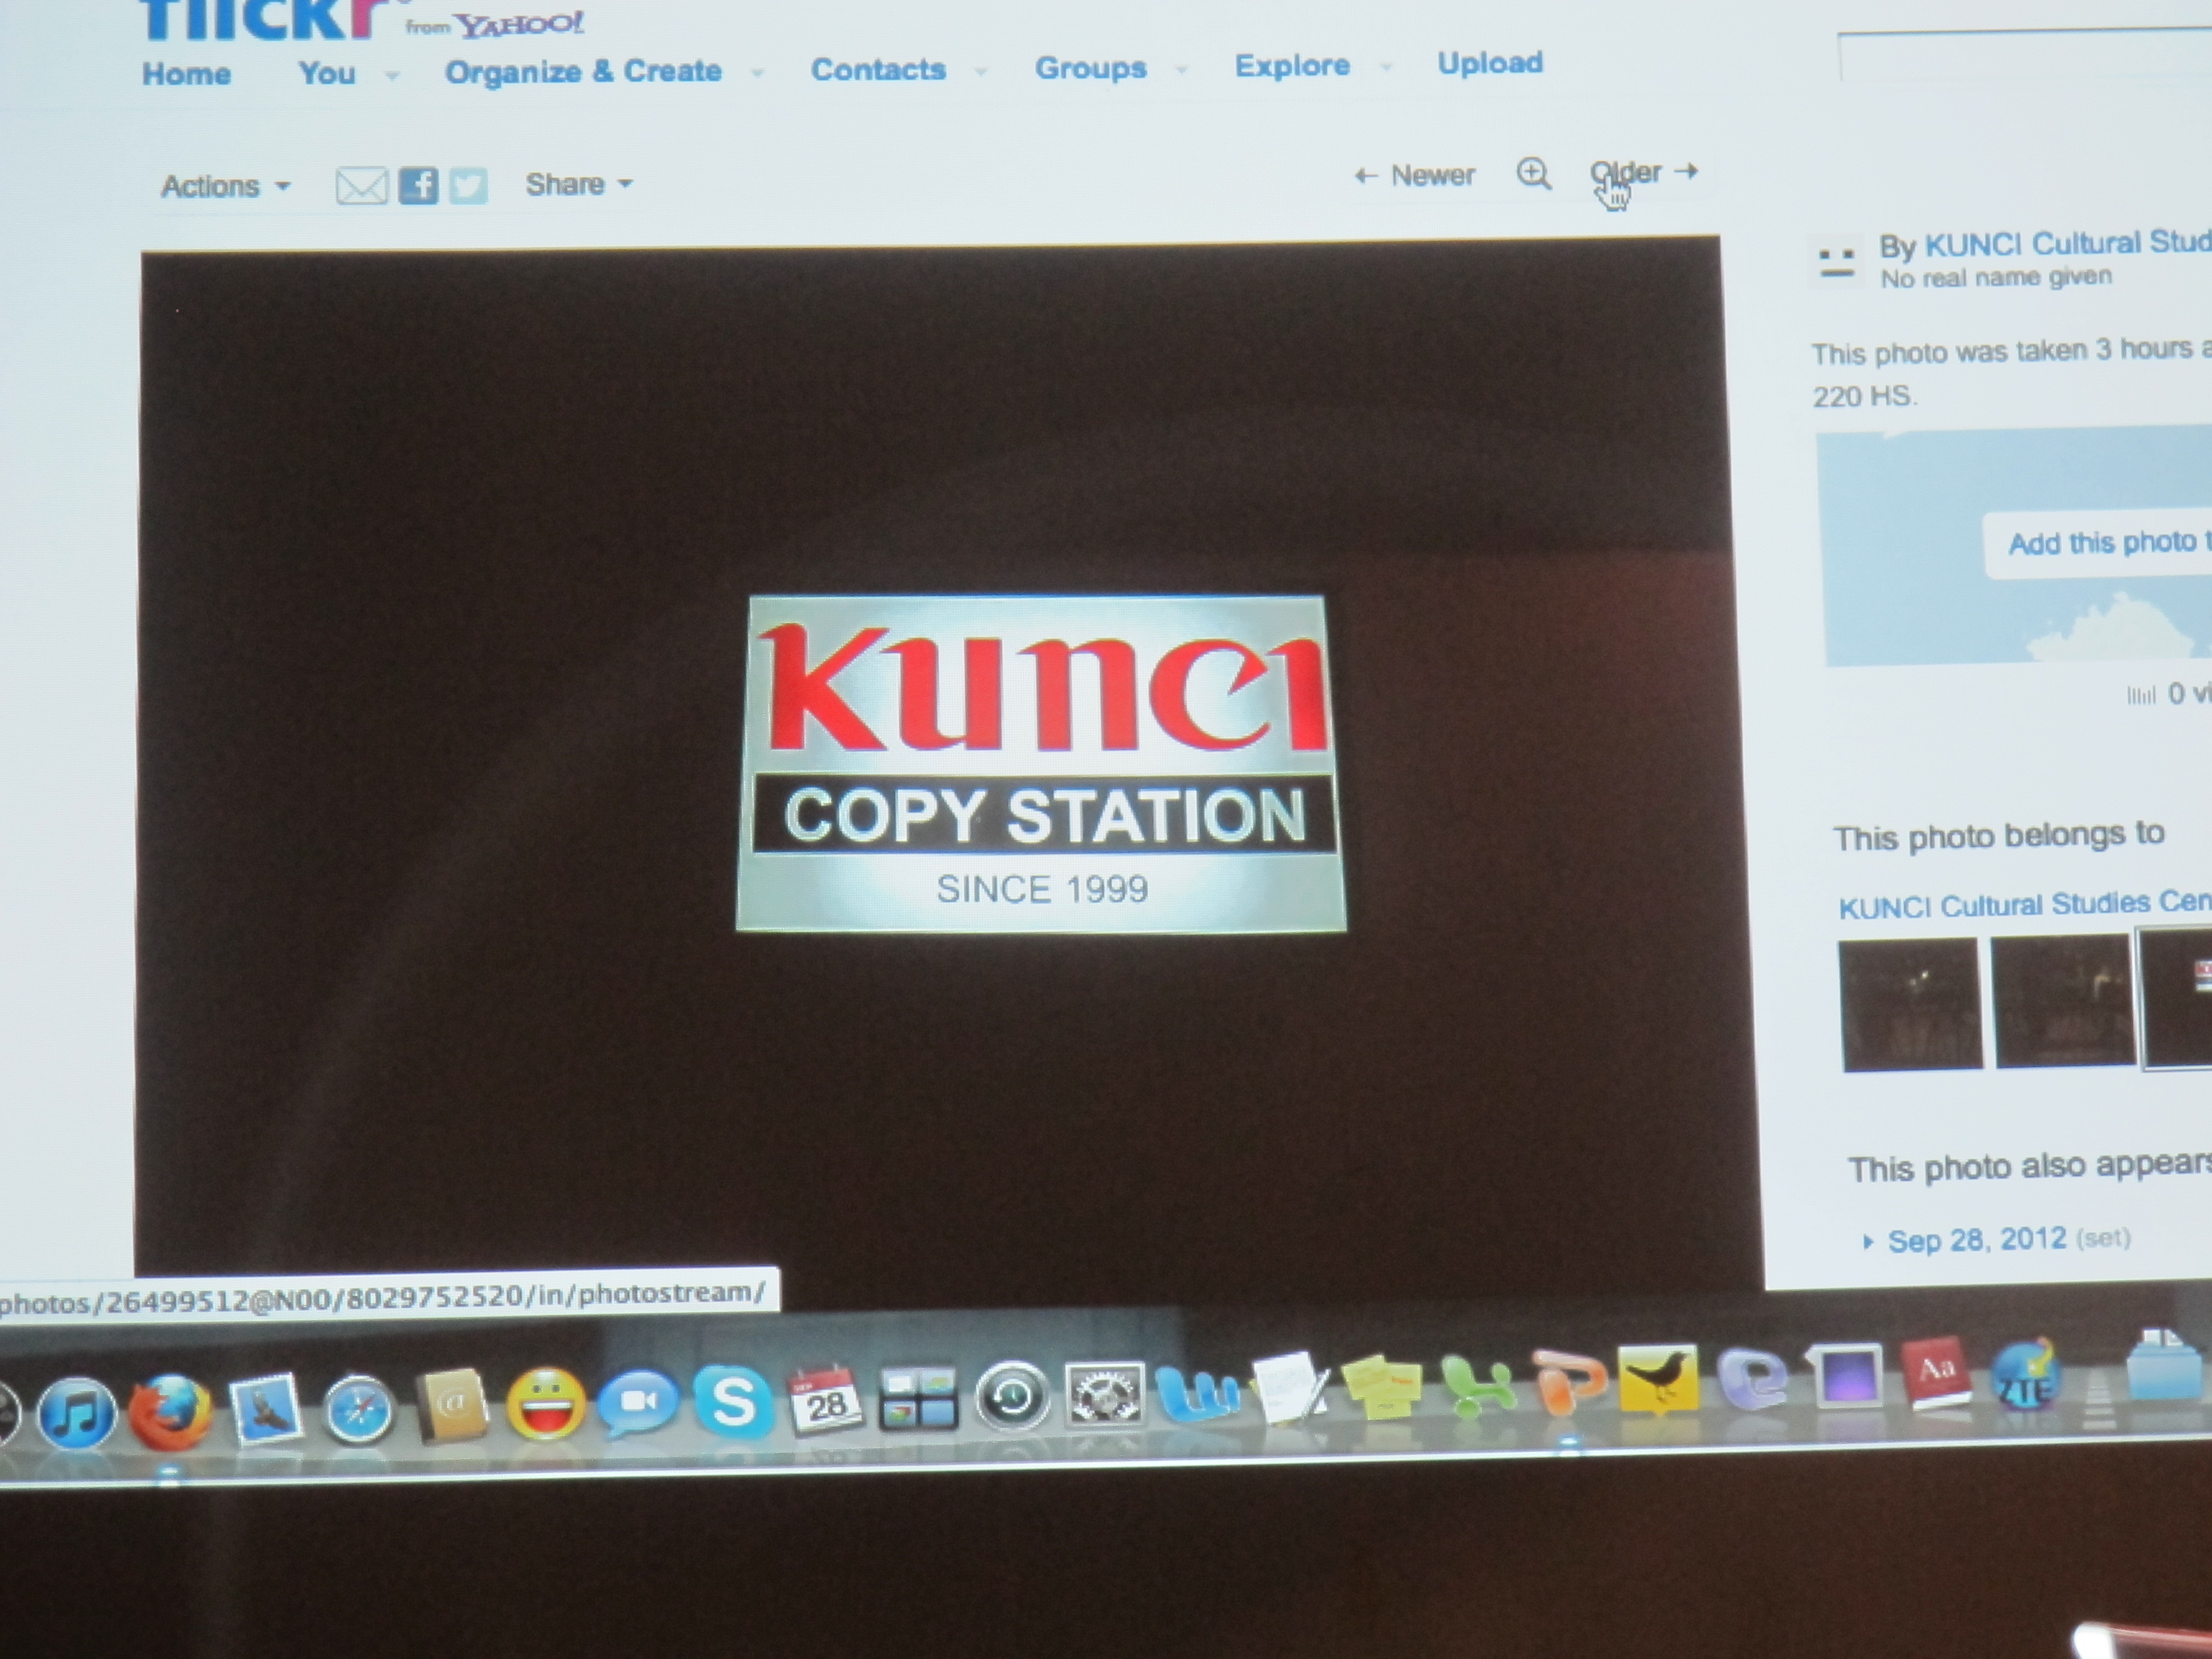The width and height of the screenshot is (2212, 1659).
Task: Open KUNCI Cultural Studies Cen photostream link
Action: point(2025,904)
